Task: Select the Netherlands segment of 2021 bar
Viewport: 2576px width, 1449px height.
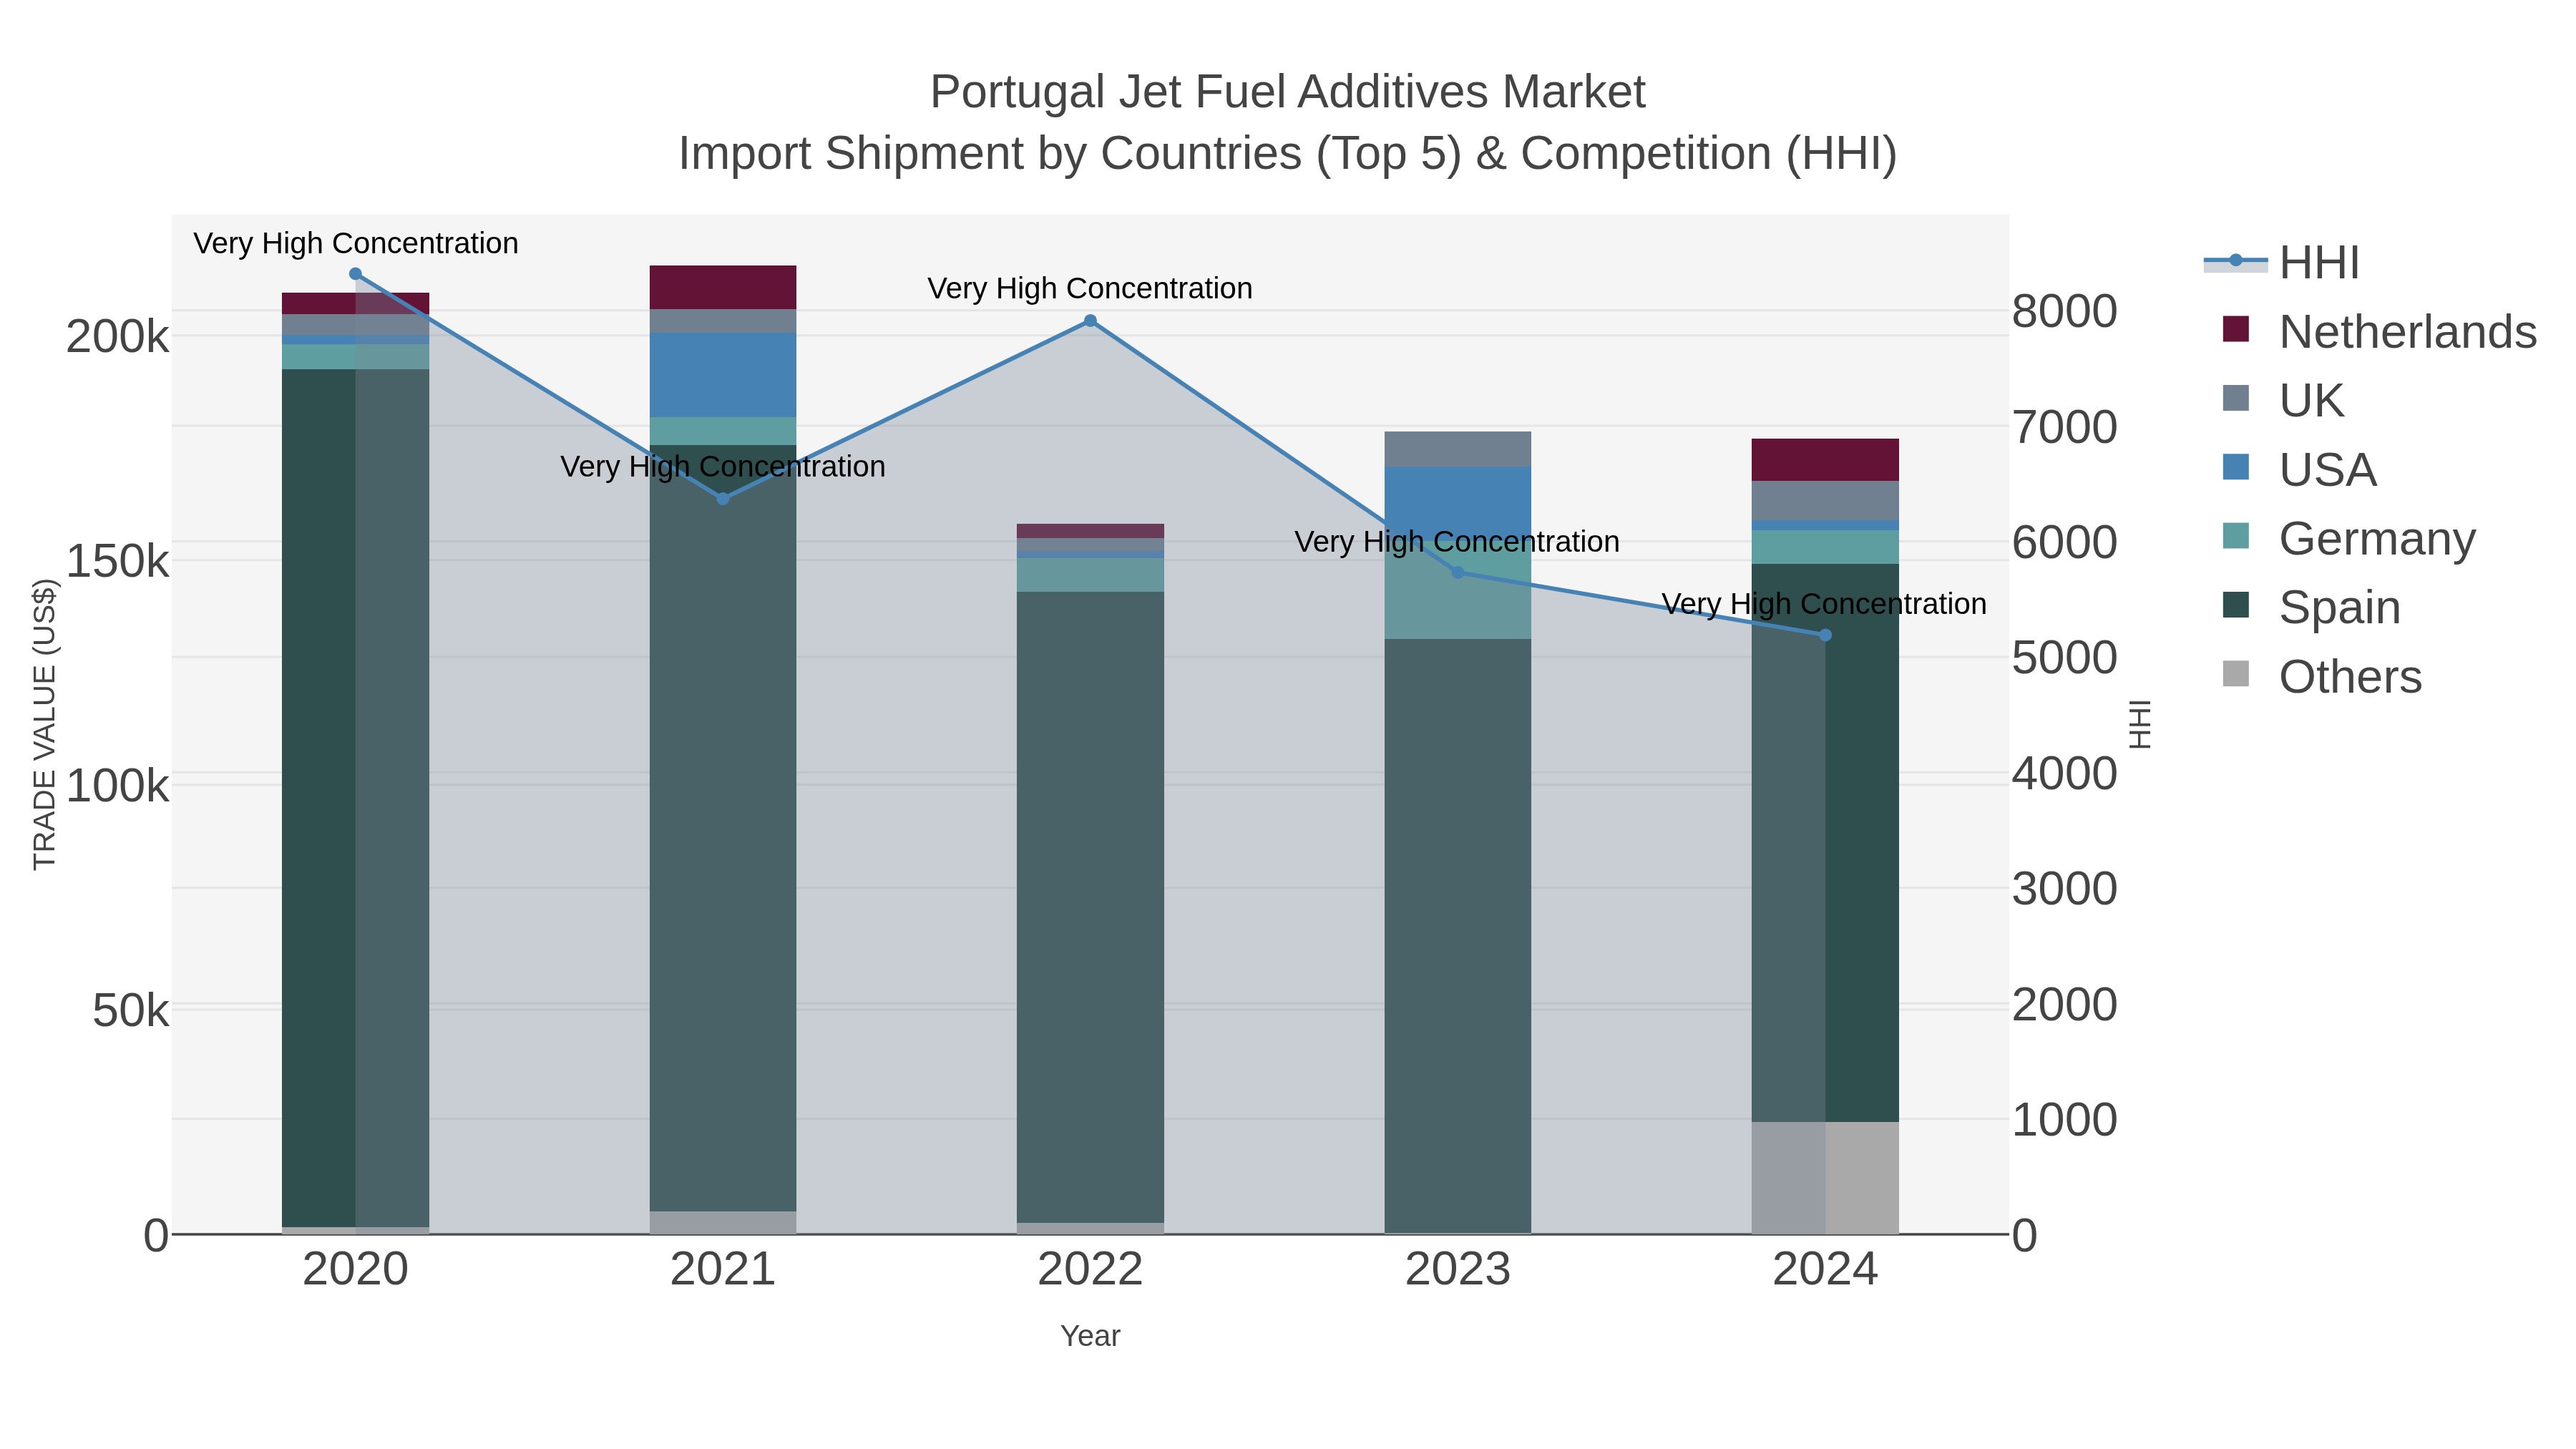Action: coord(723,288)
